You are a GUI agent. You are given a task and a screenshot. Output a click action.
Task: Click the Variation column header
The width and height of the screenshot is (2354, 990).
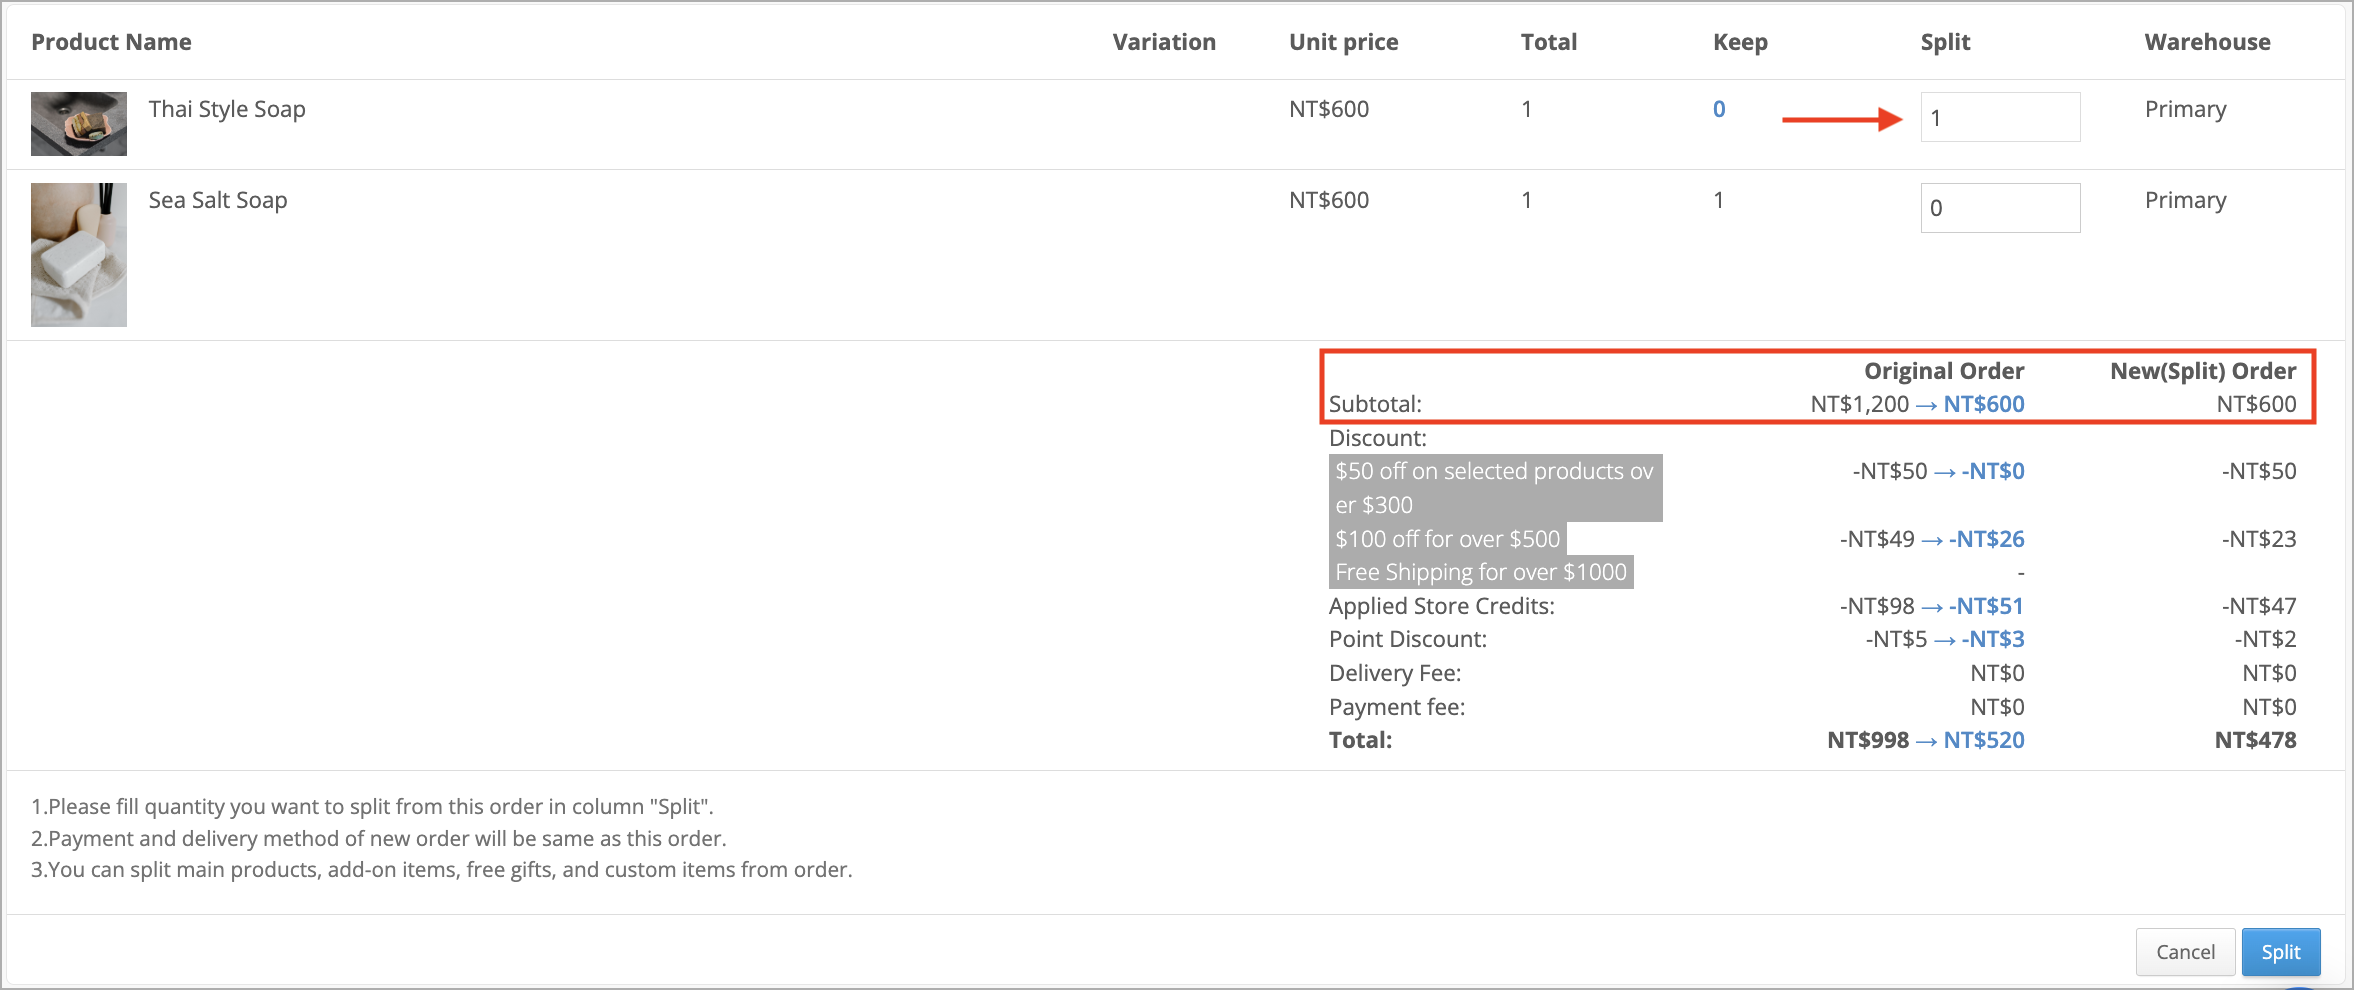click(x=1164, y=42)
